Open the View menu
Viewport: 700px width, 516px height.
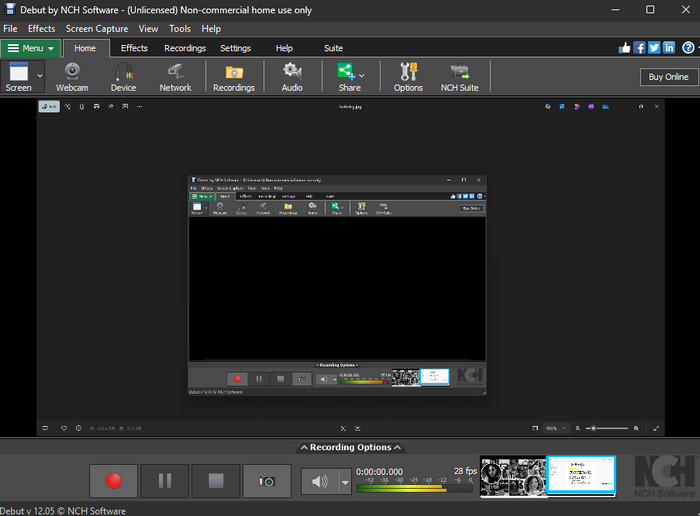point(148,29)
